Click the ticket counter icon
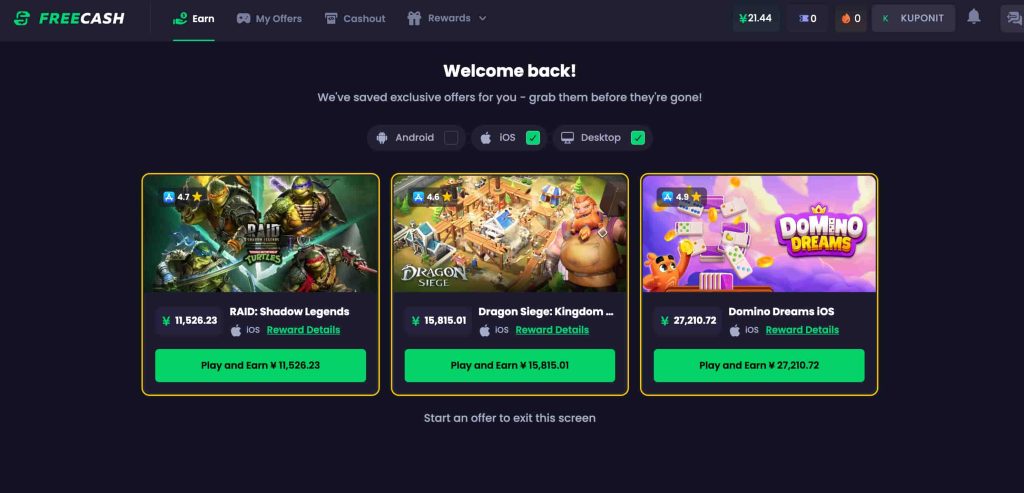 (x=803, y=18)
